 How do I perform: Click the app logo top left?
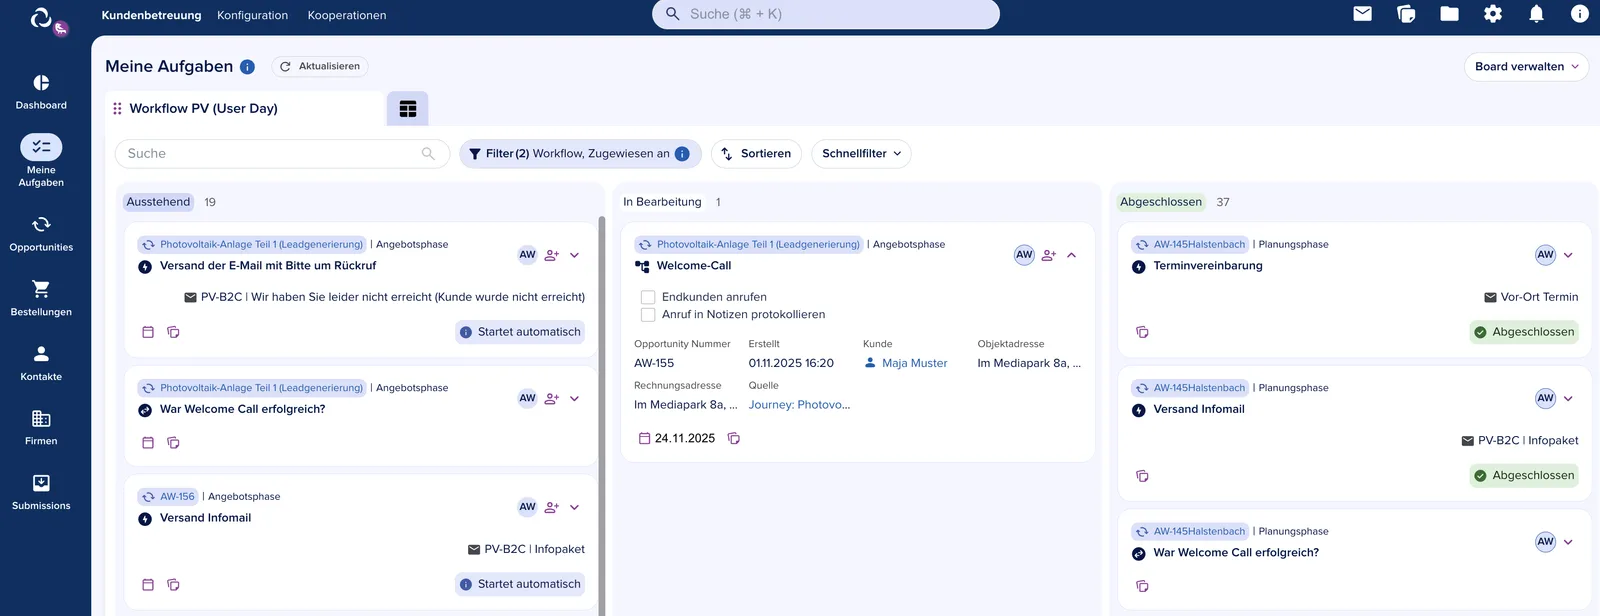click(x=41, y=17)
